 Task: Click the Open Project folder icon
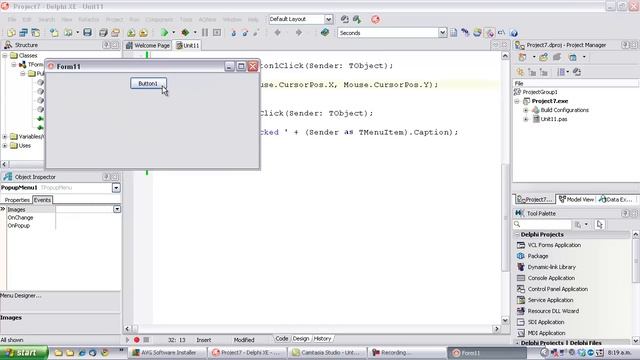coord(116,32)
